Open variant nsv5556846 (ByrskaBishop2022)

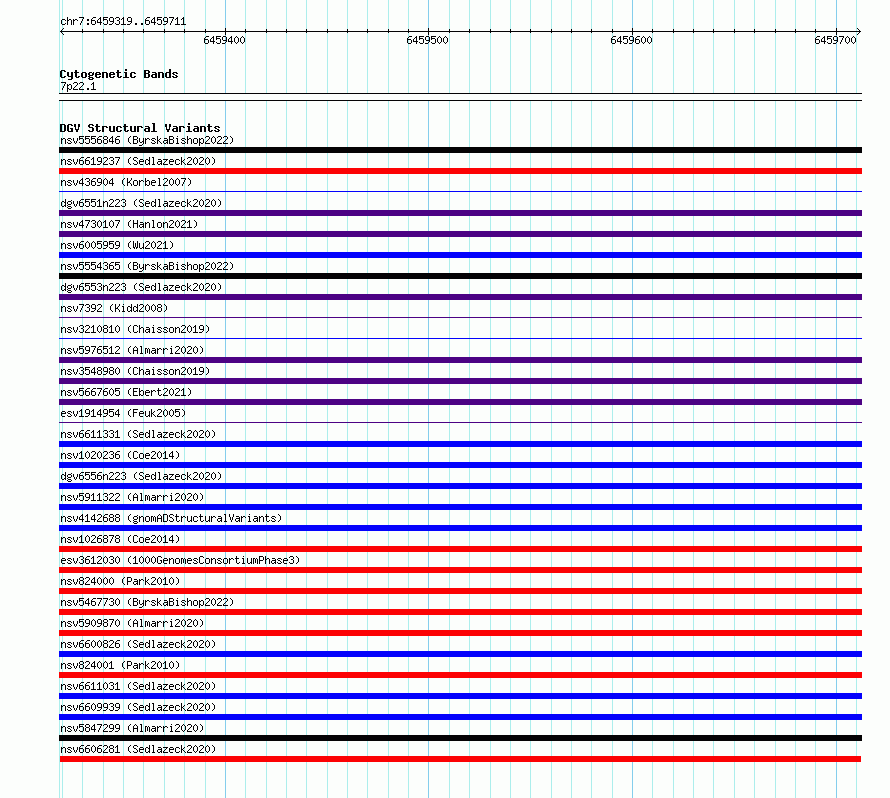[x=147, y=140]
